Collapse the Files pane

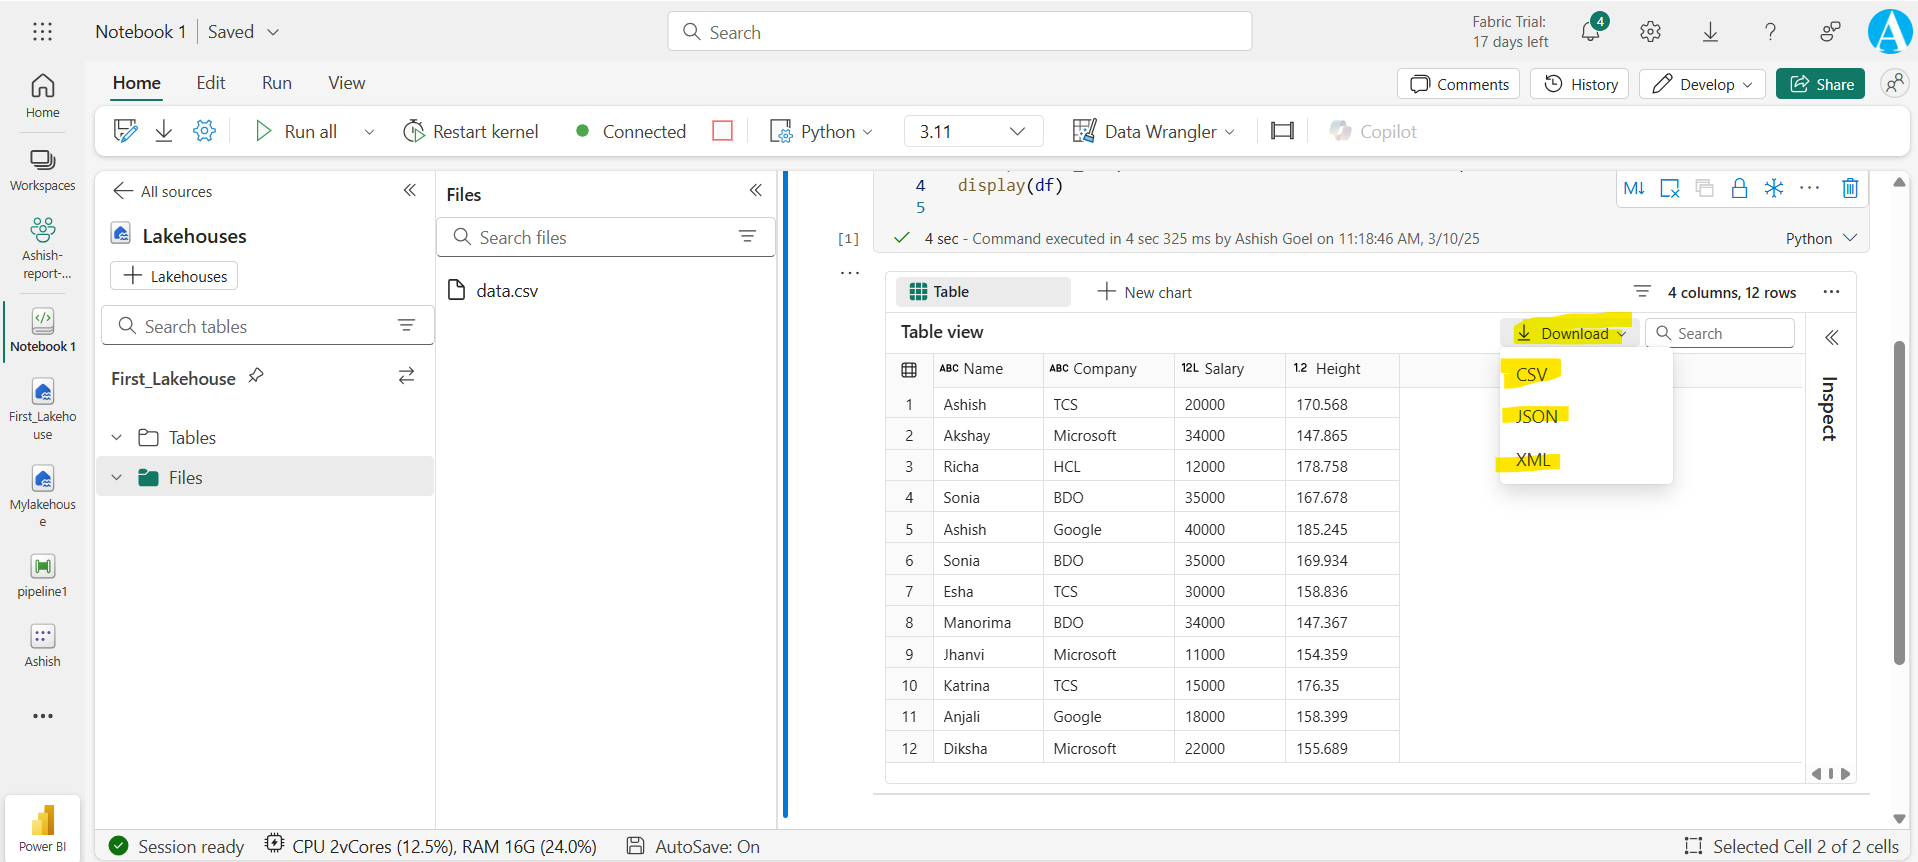pyautogui.click(x=755, y=191)
